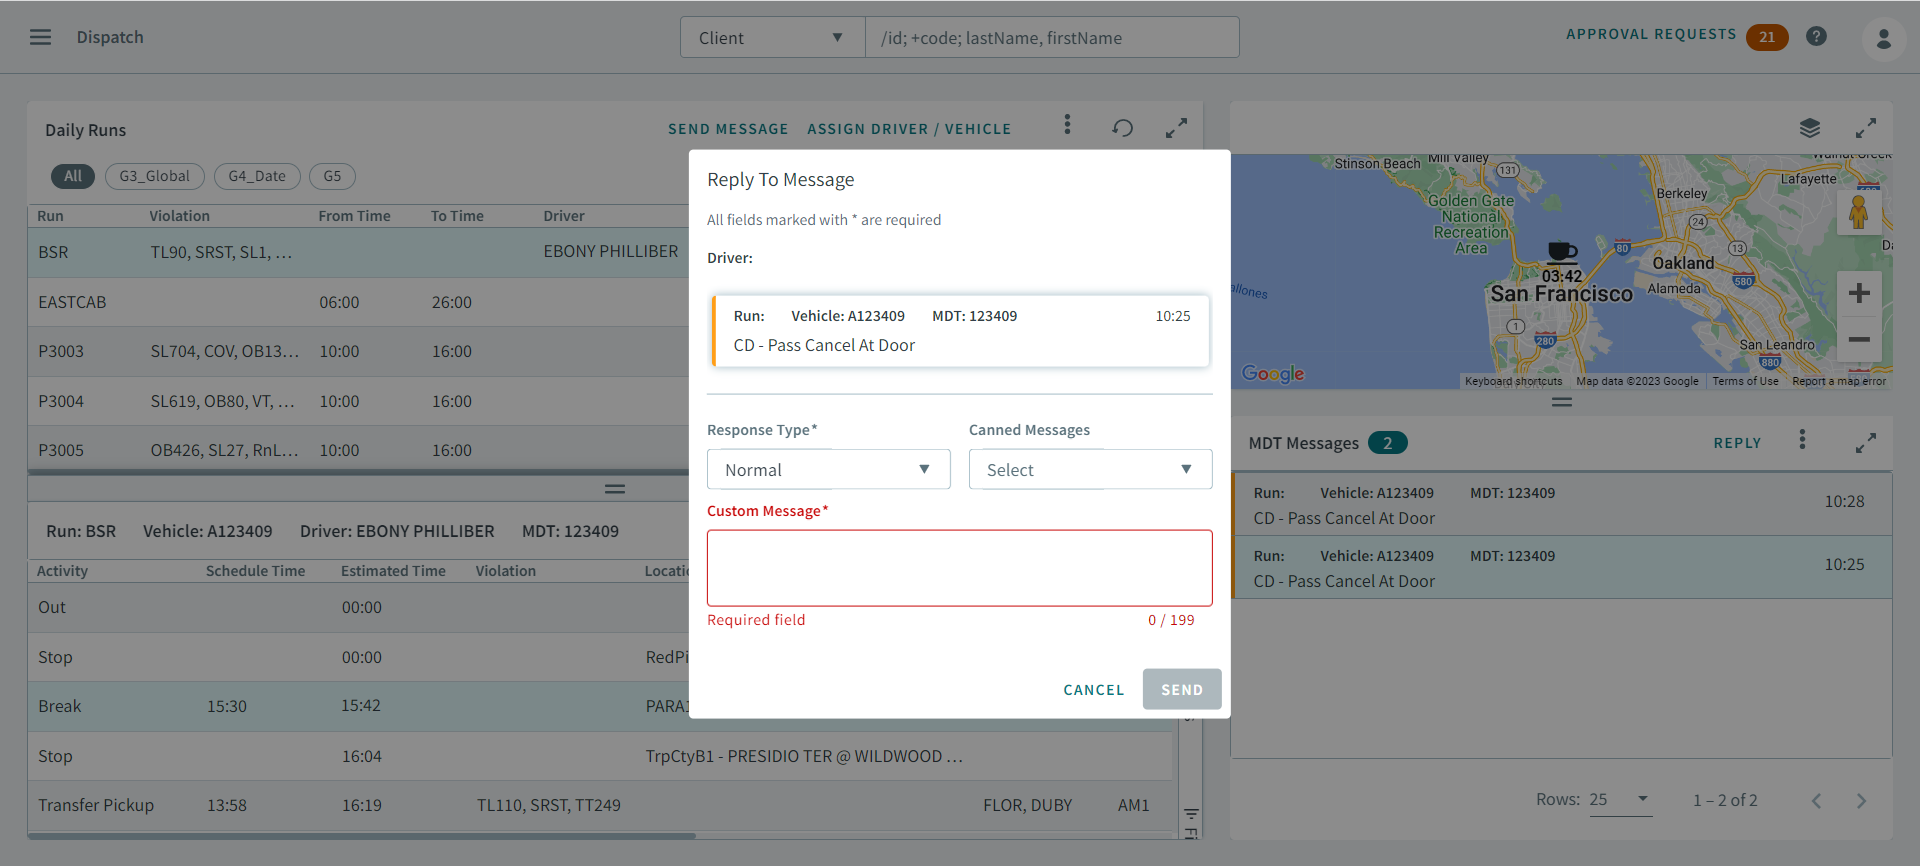This screenshot has height=866, width=1920.
Task: Click the Schedule Time column header
Action: (x=255, y=571)
